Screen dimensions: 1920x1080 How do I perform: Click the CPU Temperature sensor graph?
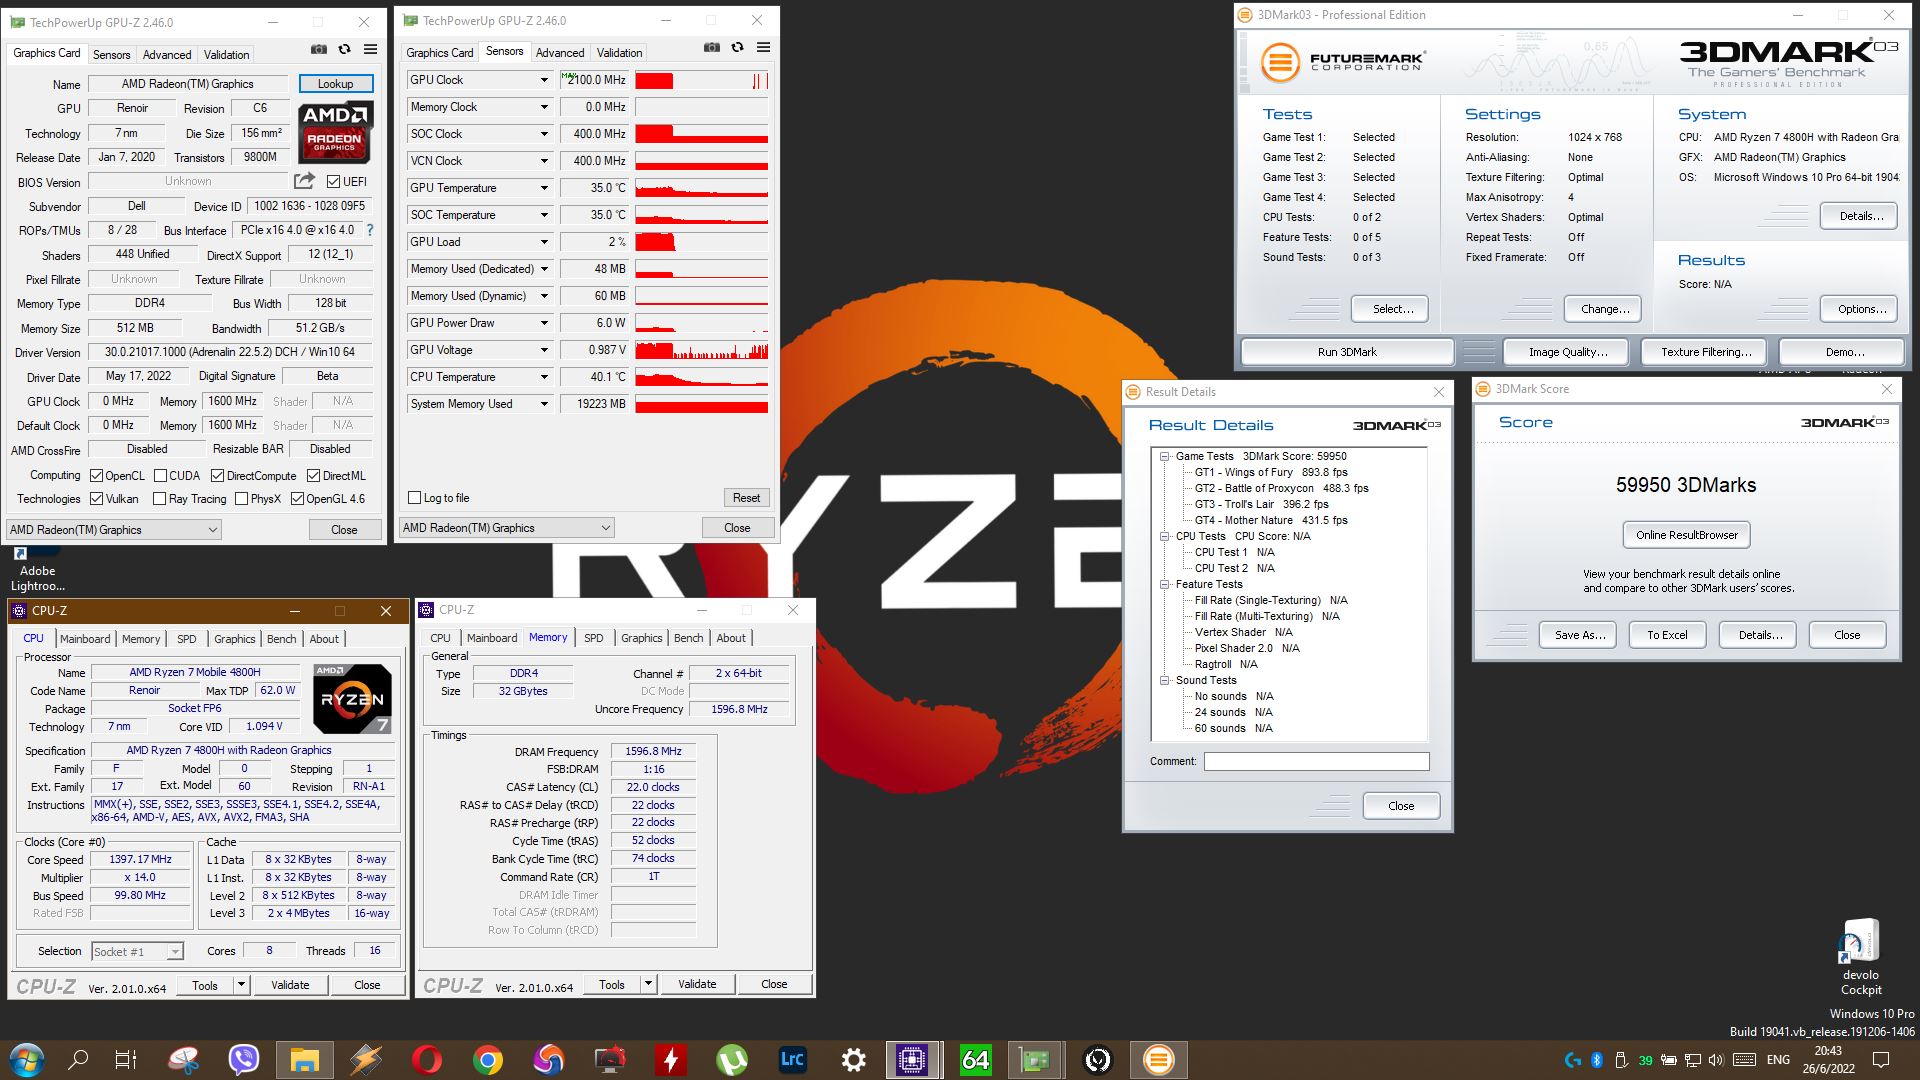pyautogui.click(x=702, y=377)
